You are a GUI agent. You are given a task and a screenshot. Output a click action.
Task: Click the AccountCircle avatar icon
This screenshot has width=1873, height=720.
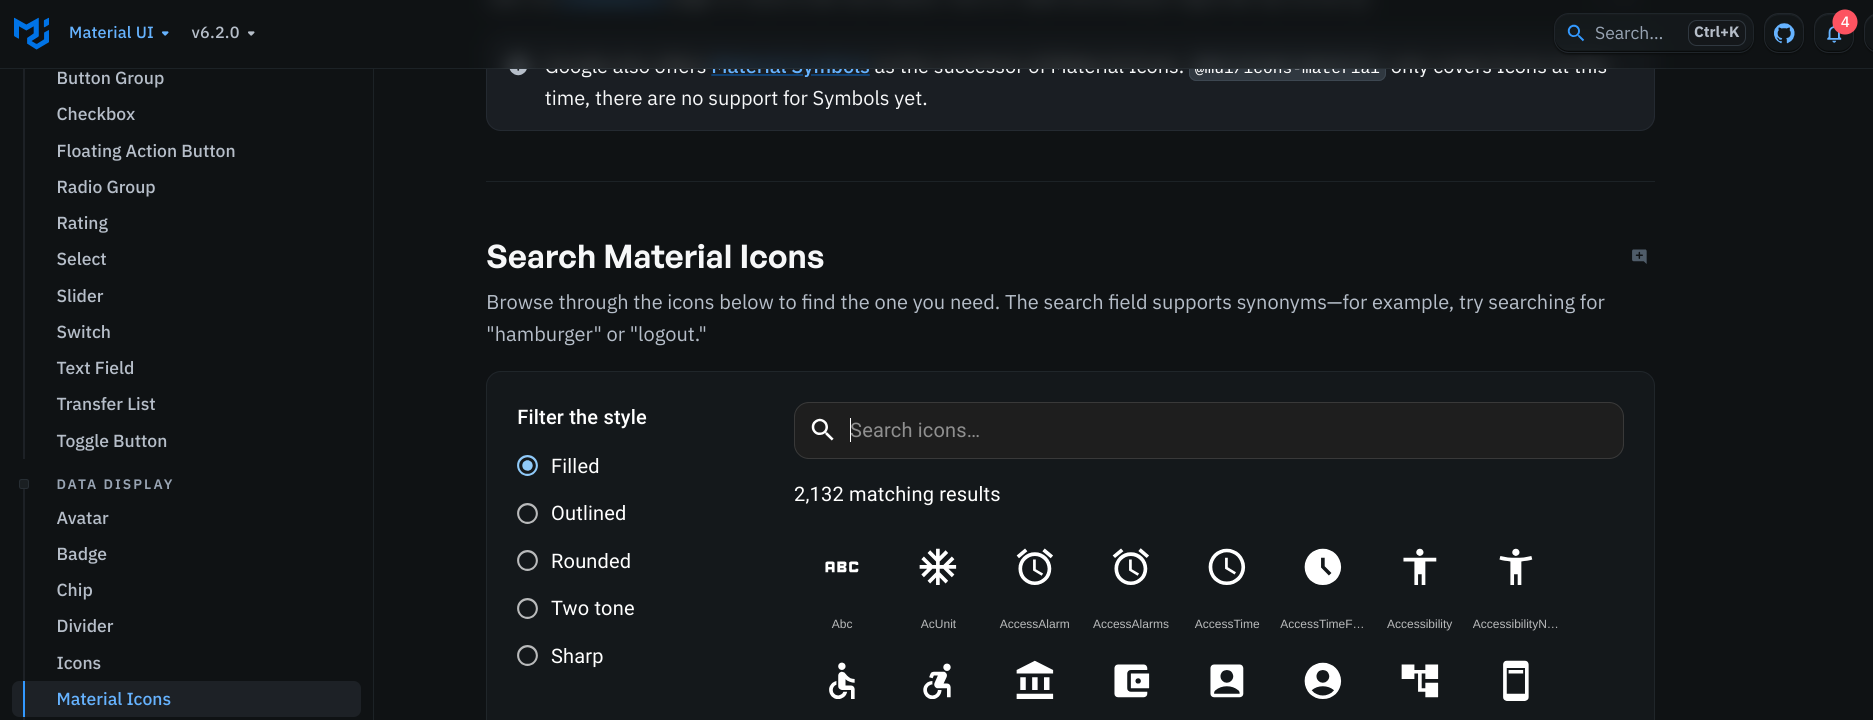click(x=1322, y=681)
